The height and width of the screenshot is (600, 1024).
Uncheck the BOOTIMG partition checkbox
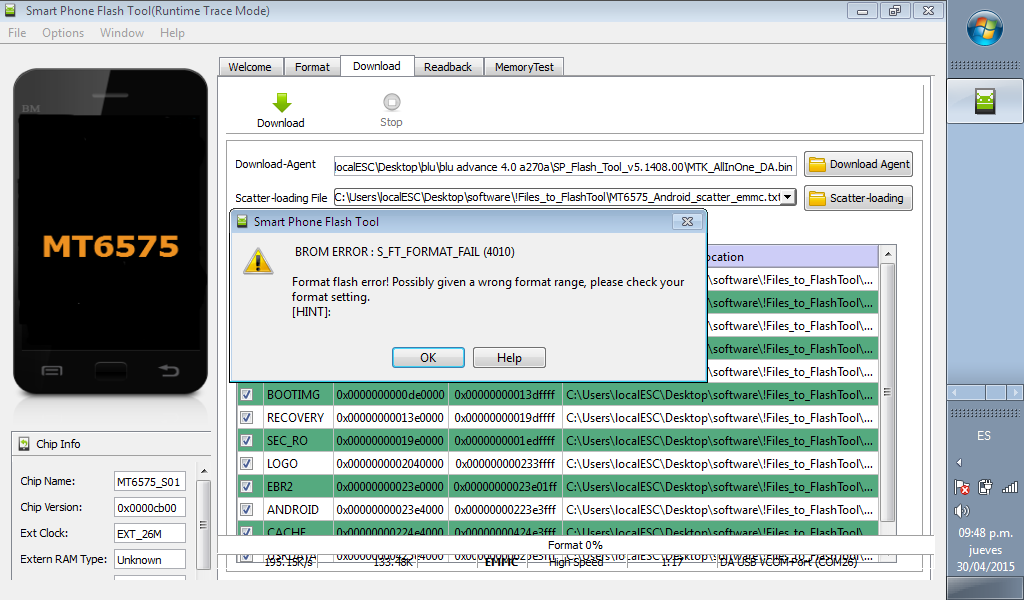pyautogui.click(x=246, y=395)
